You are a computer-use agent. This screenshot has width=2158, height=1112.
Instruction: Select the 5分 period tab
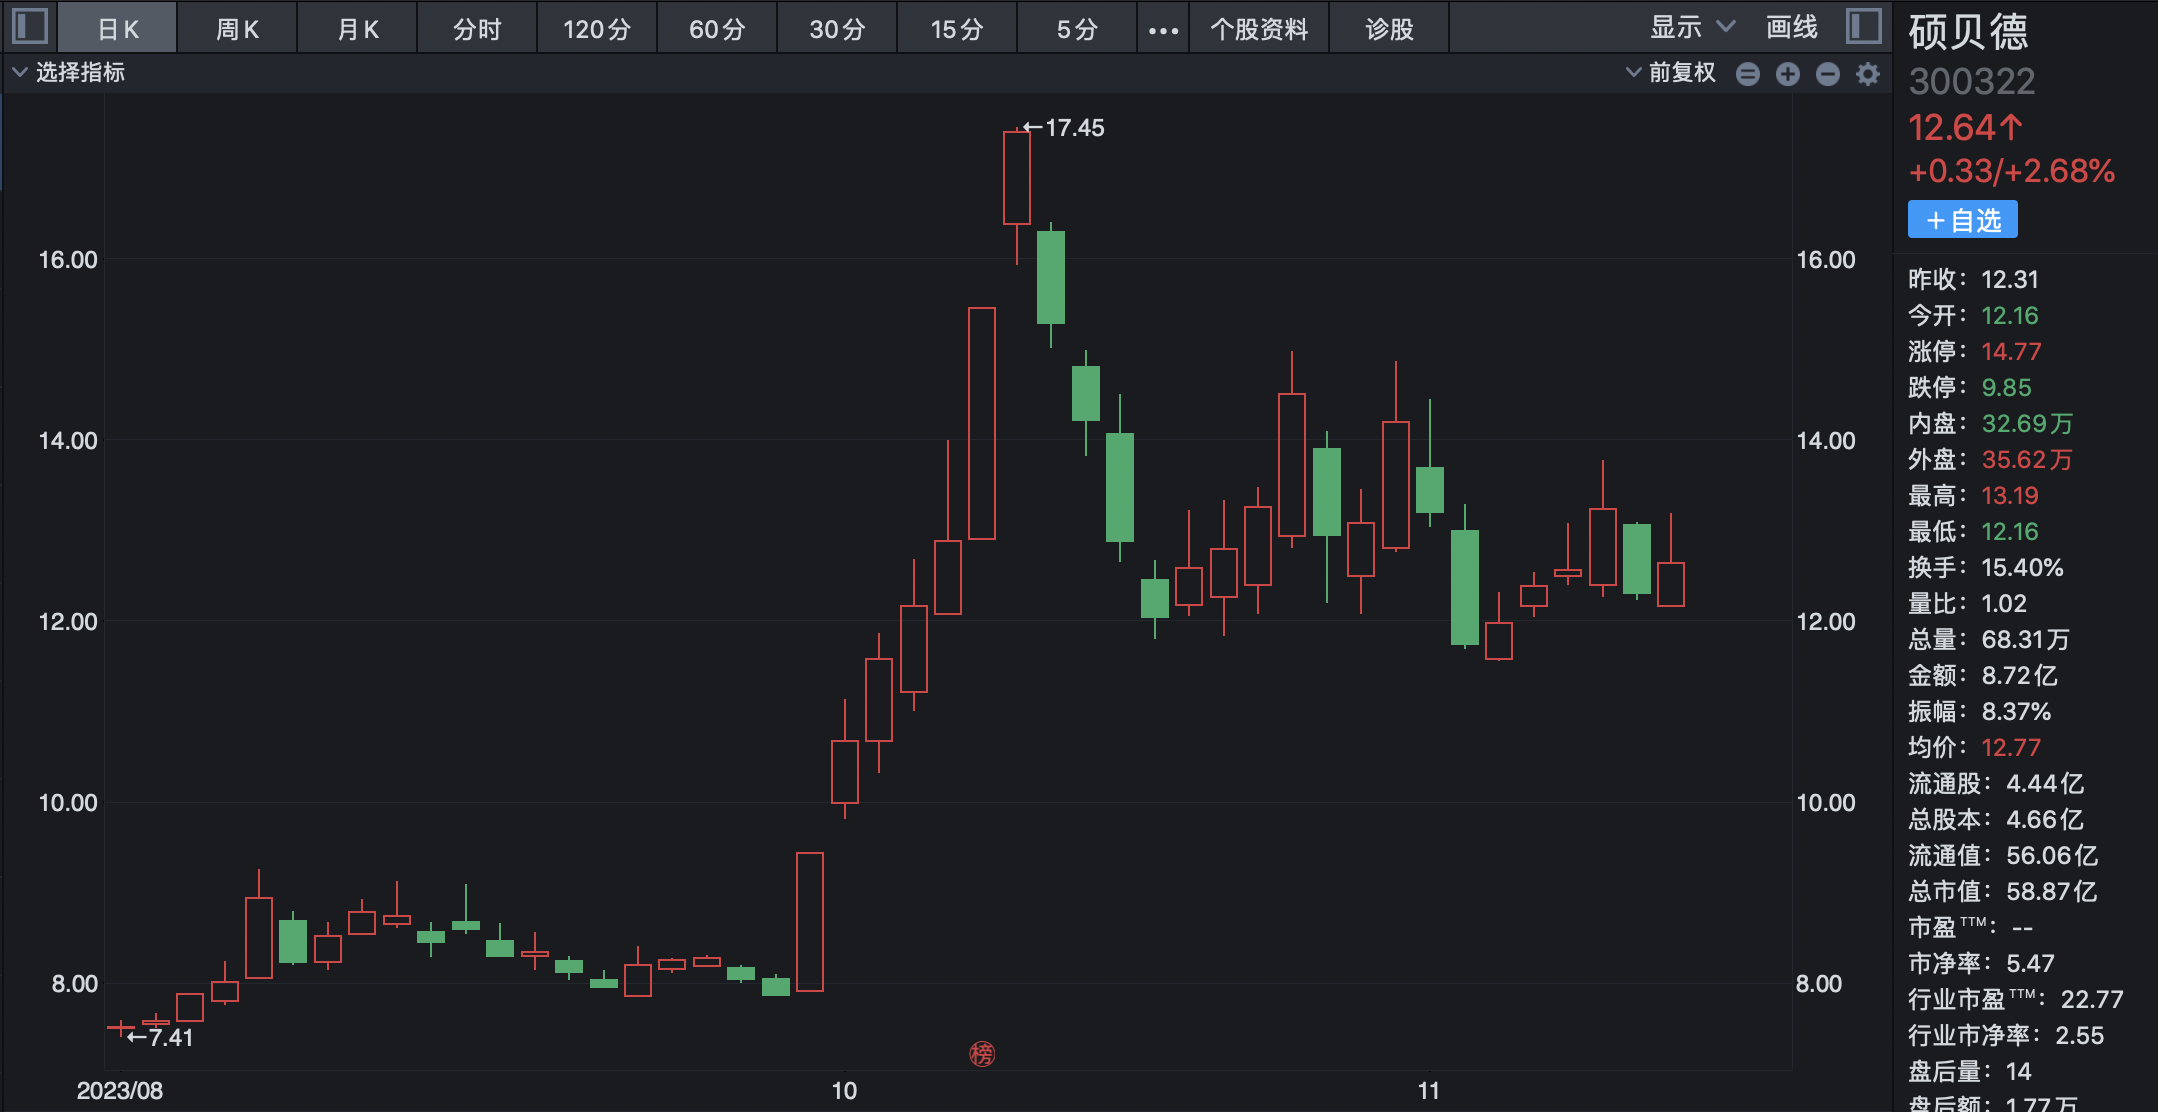point(1077,29)
